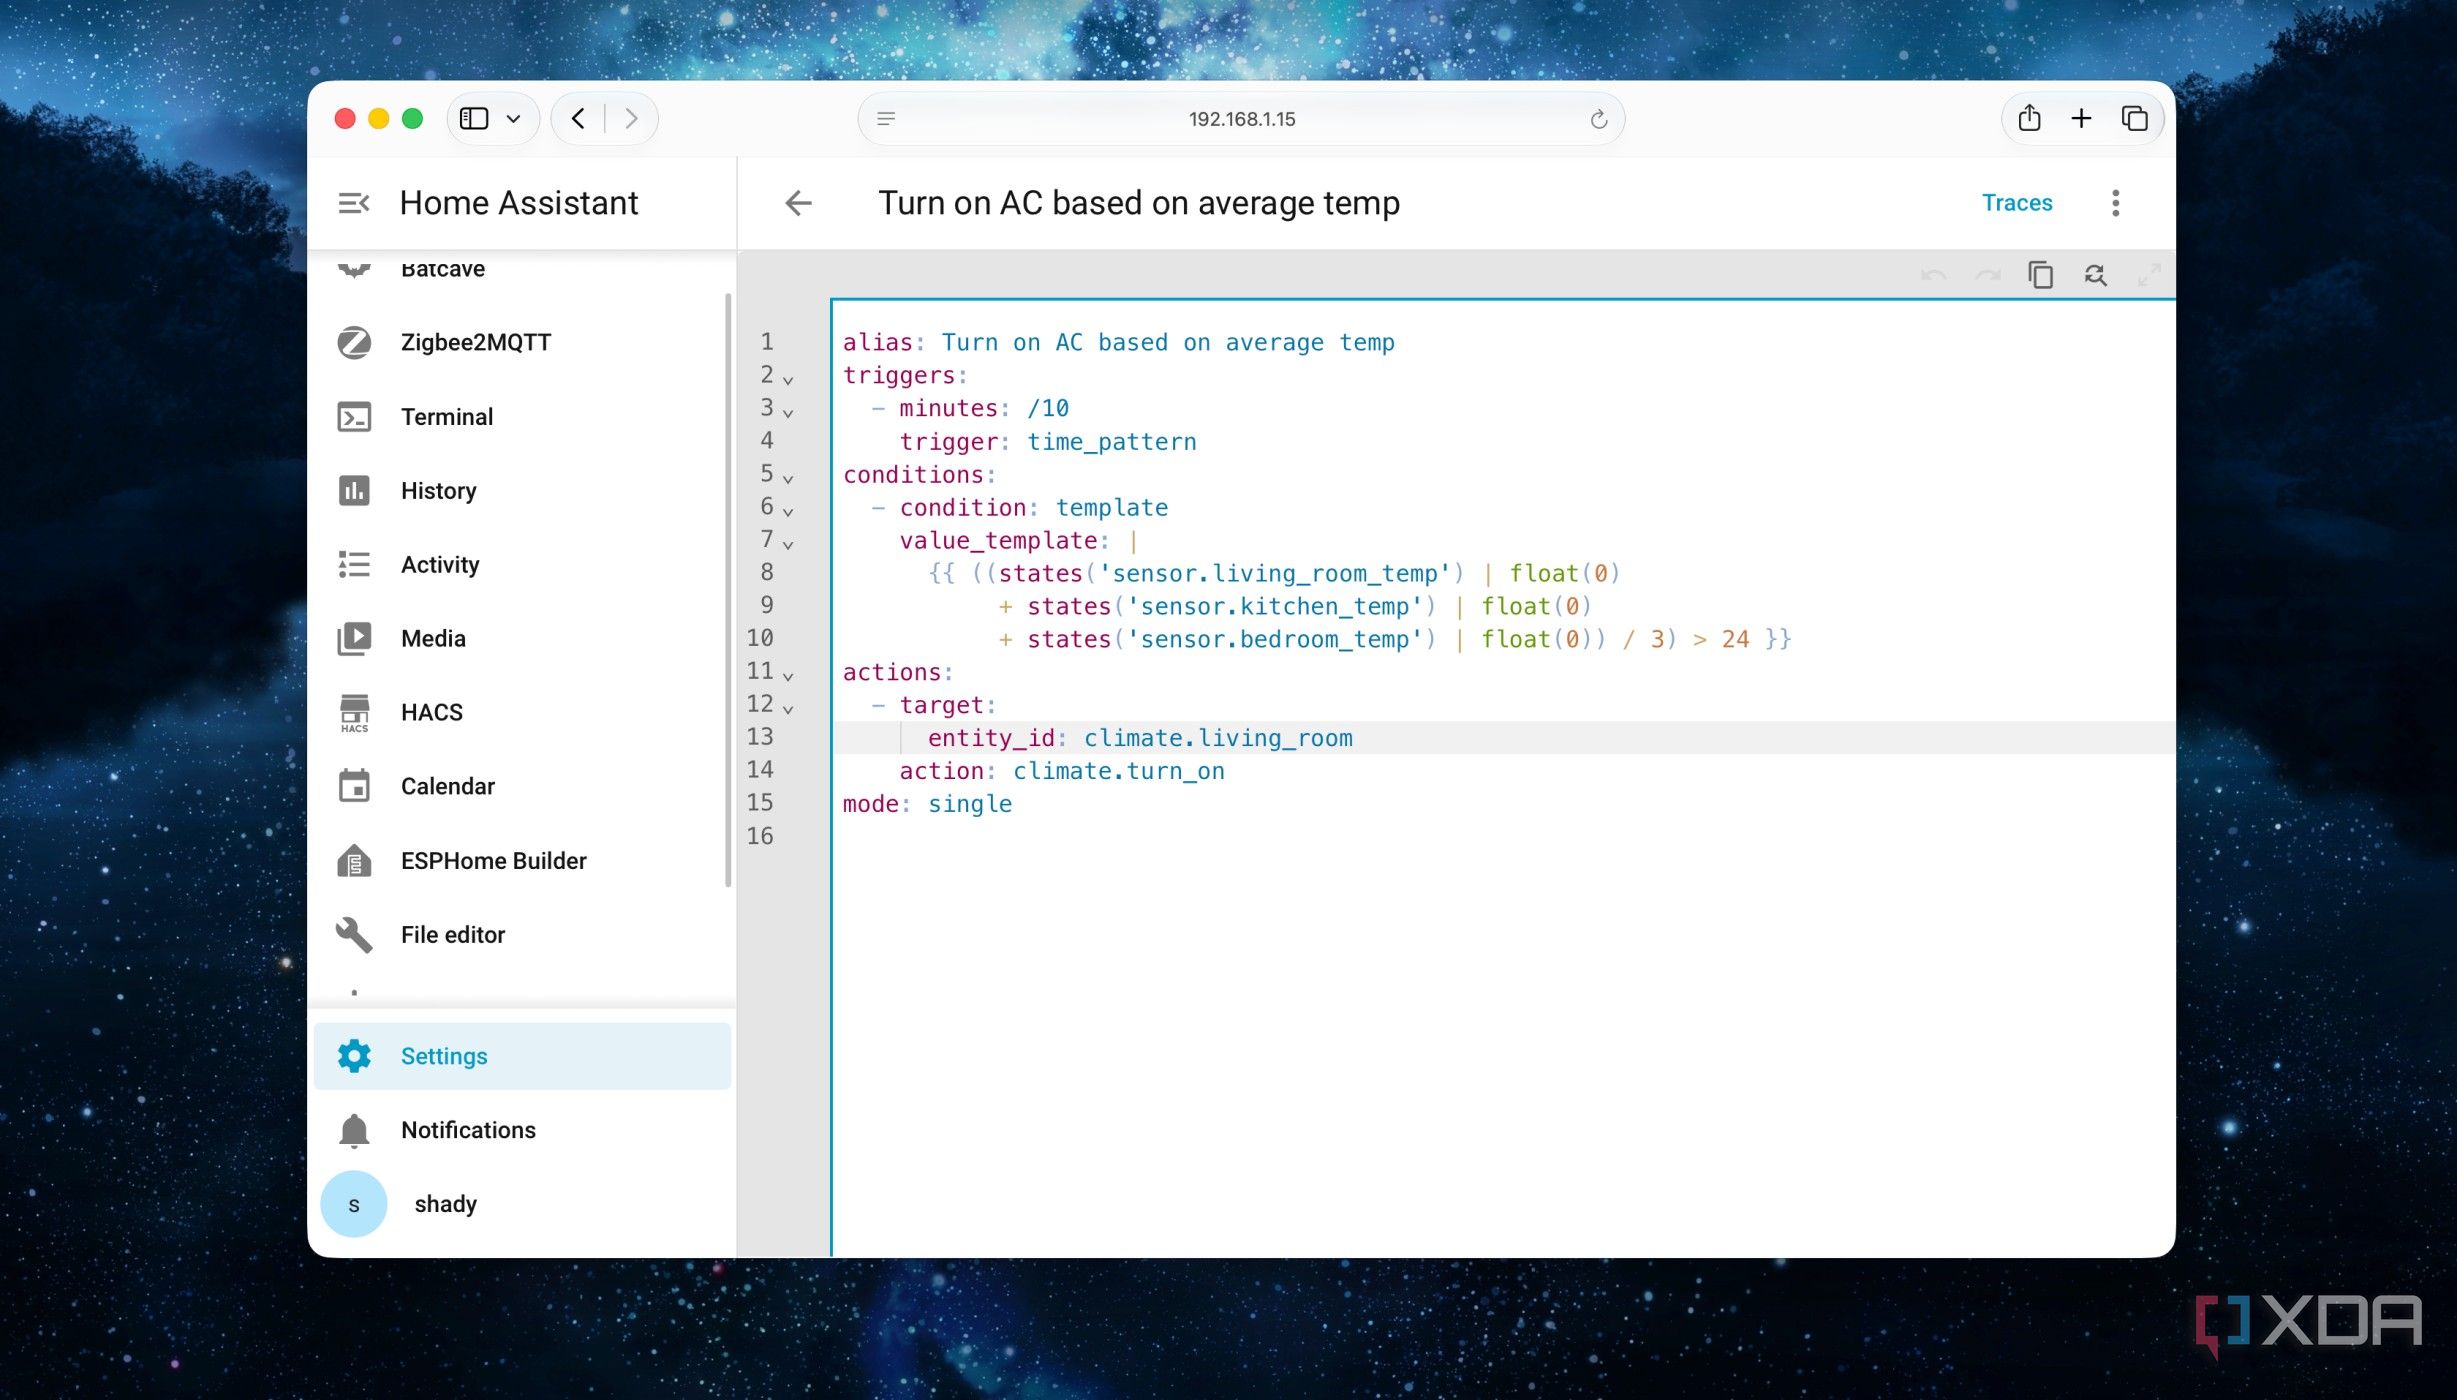Click 'sensor.bedroom_temp' in the template
The height and width of the screenshot is (1400, 2457).
click(1274, 639)
